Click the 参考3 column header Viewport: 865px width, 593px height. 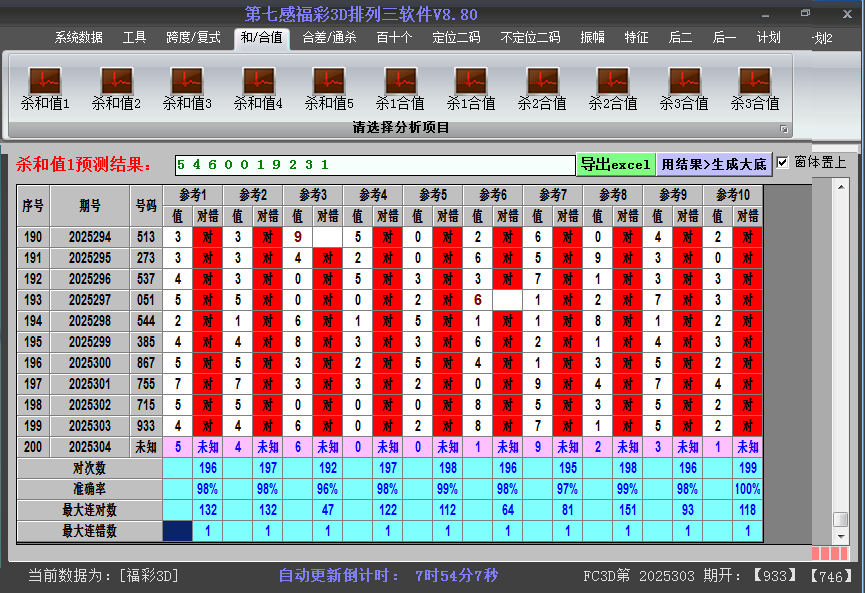[x=313, y=194]
